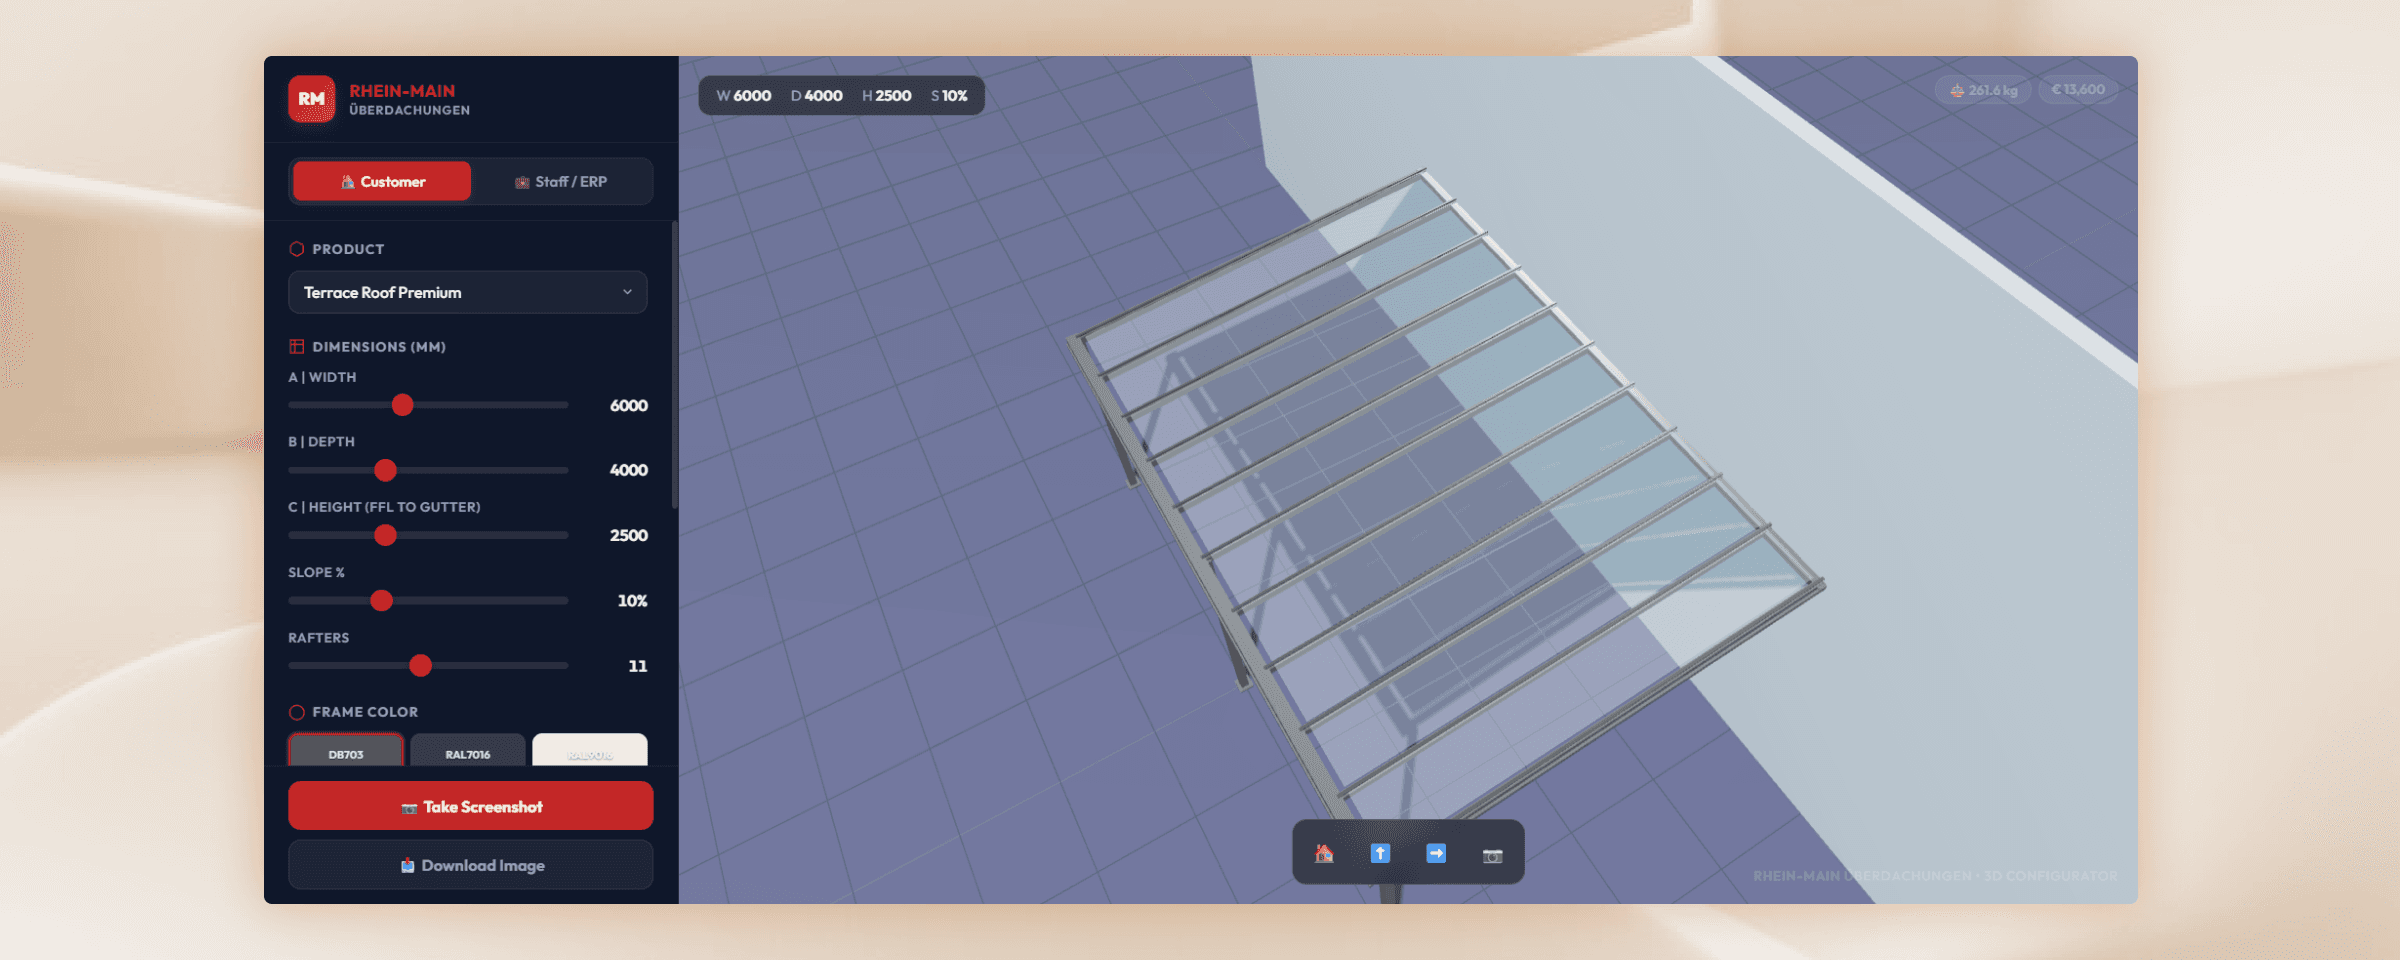Click the price badge € 13,600

tap(2078, 90)
